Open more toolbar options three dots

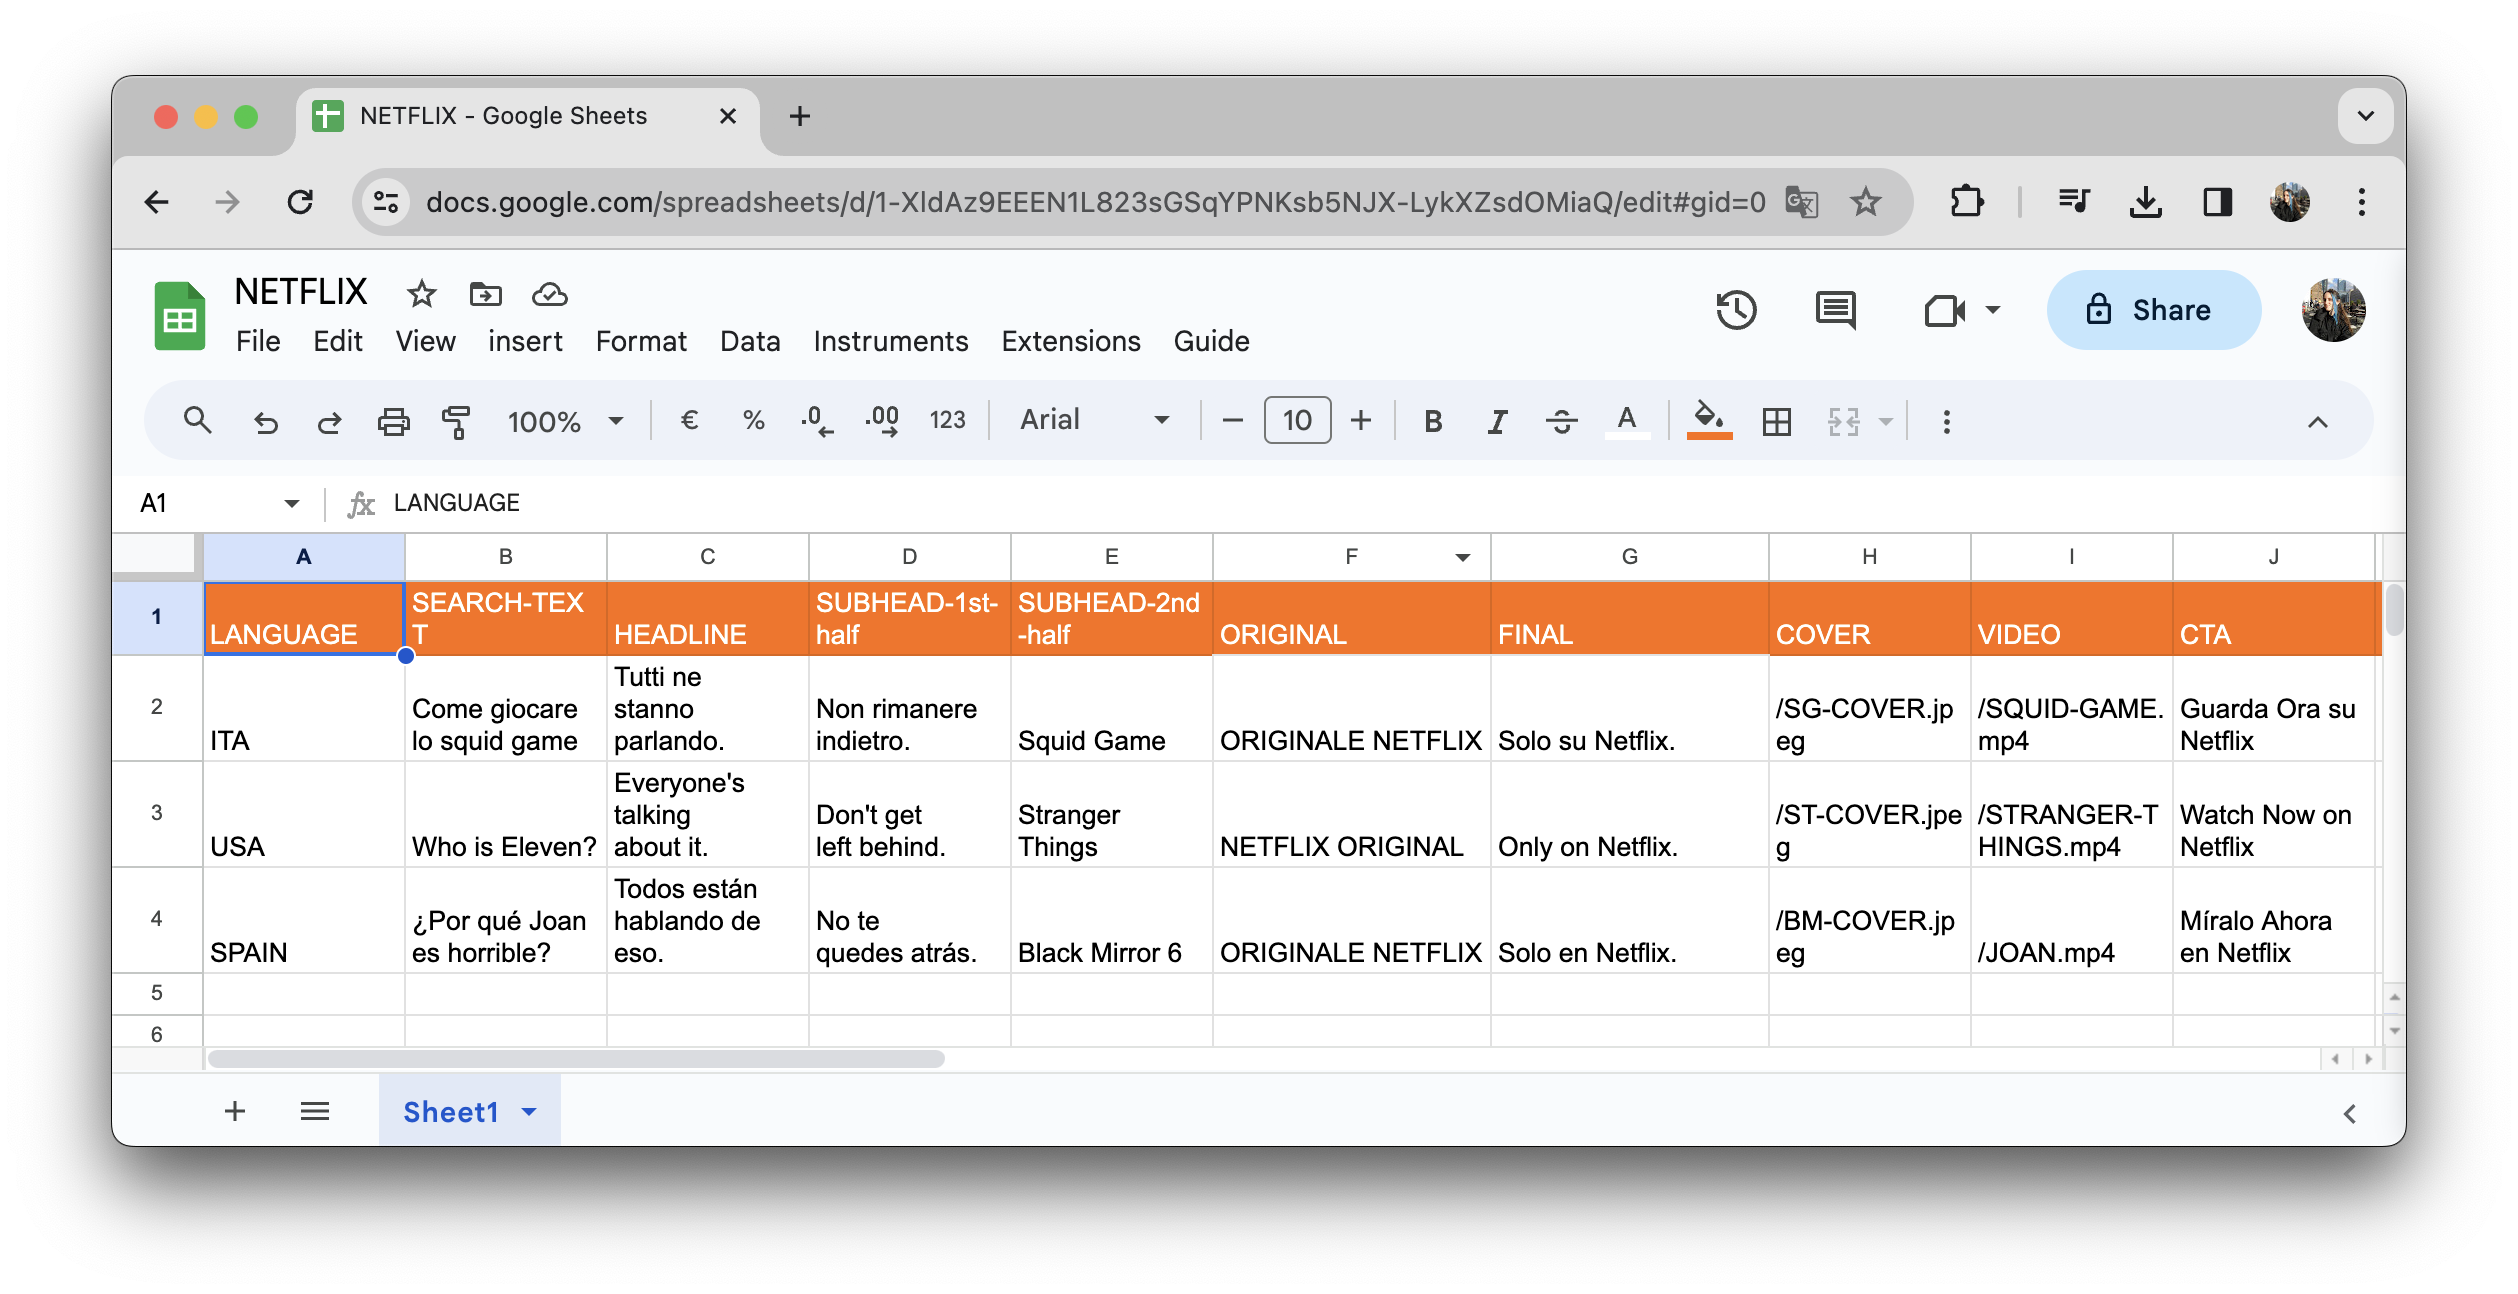pos(1946,422)
